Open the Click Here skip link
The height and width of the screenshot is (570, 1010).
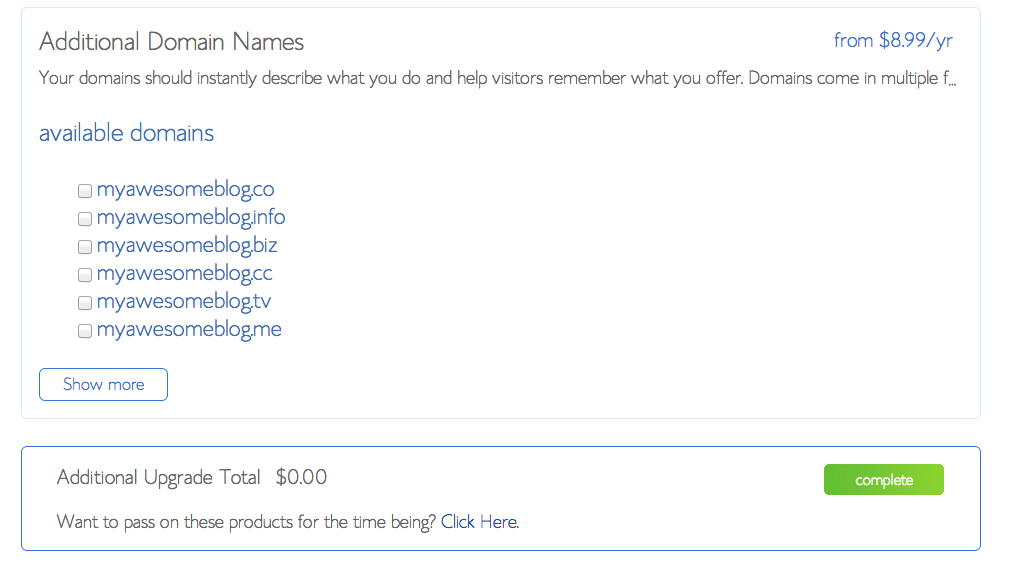[480, 522]
